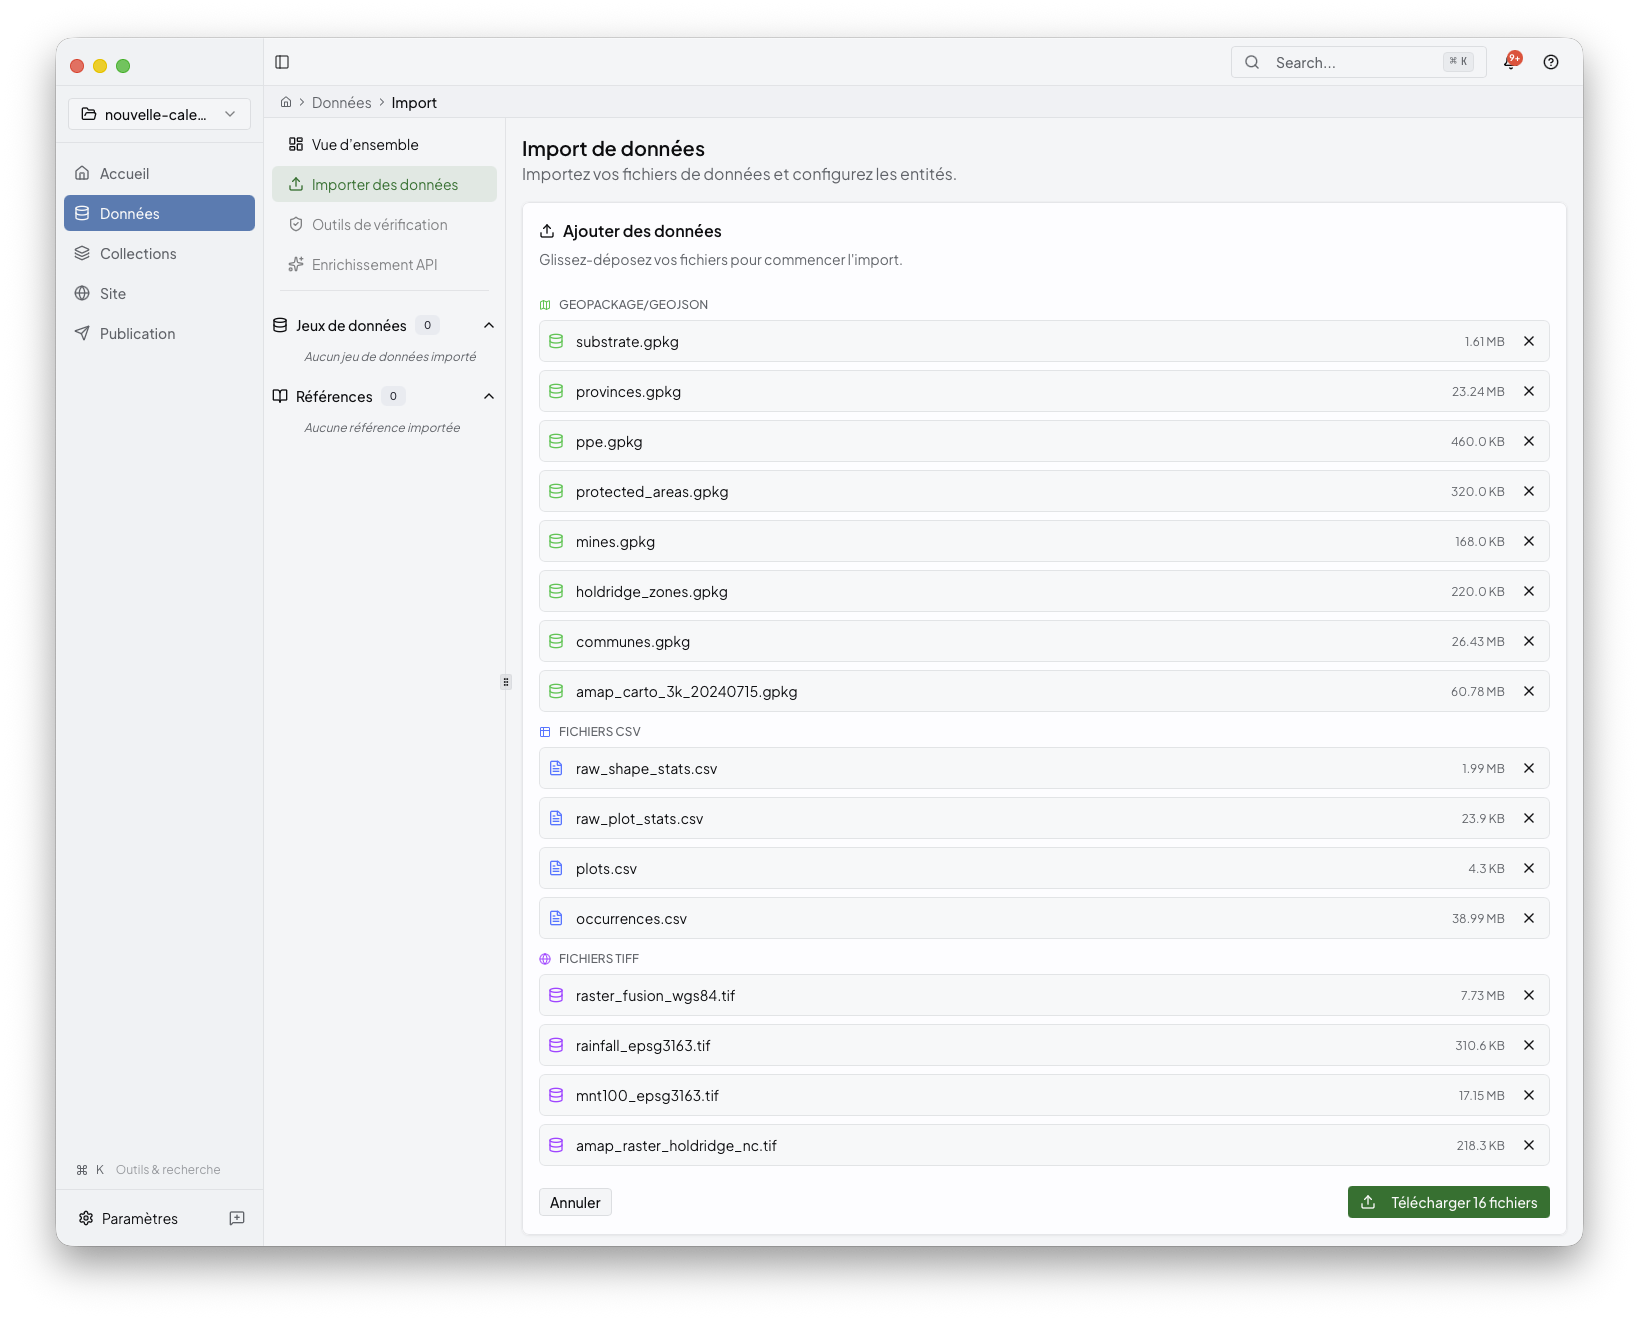Click the Télécharger 16 fichiers button

1448,1202
